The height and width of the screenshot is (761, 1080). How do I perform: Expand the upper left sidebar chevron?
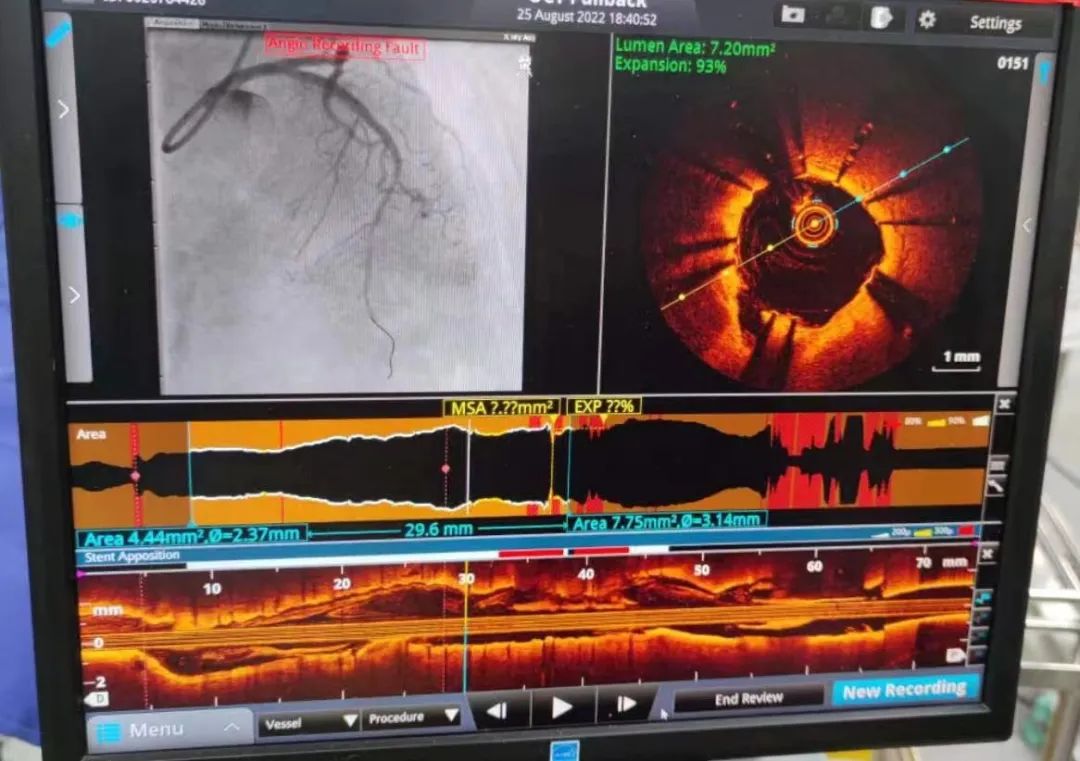tap(64, 110)
